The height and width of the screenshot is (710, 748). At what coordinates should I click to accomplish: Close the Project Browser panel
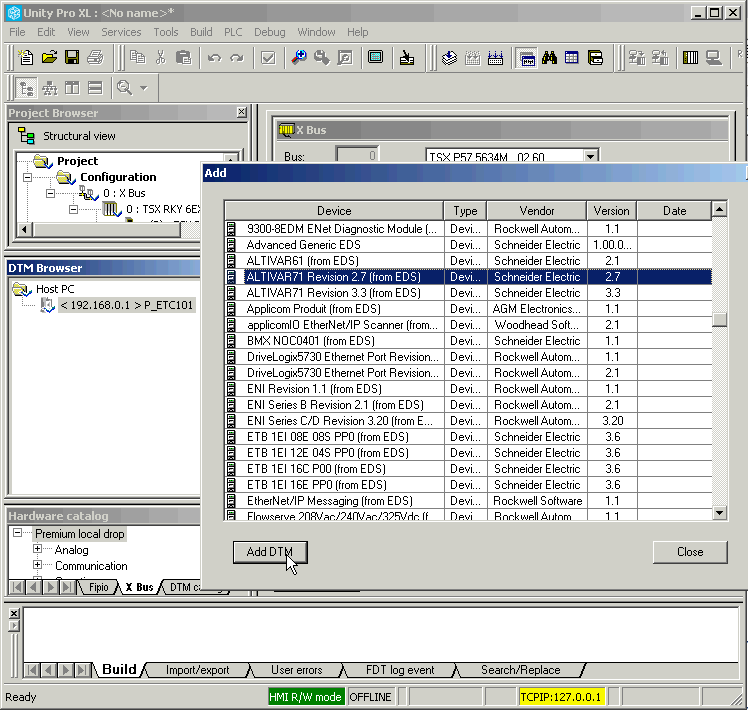pyautogui.click(x=242, y=112)
